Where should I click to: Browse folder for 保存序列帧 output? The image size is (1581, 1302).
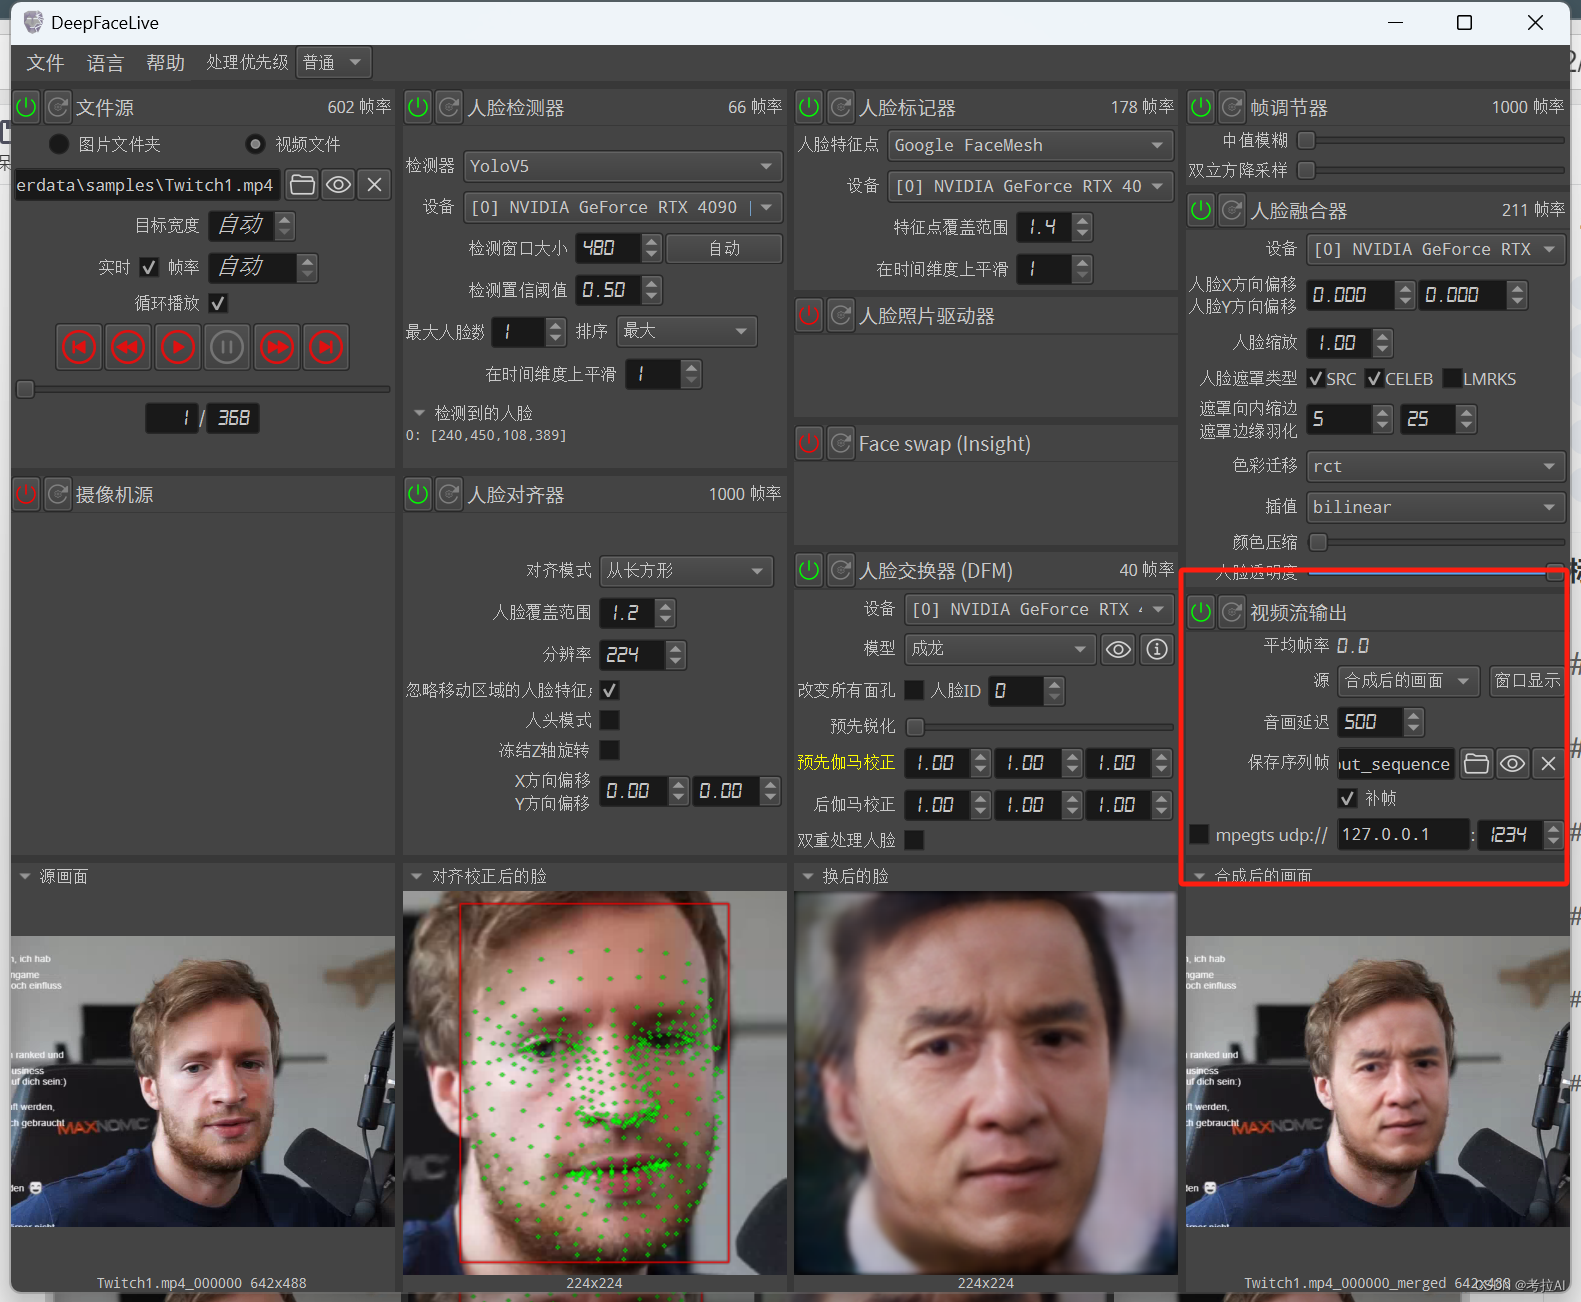(x=1476, y=763)
